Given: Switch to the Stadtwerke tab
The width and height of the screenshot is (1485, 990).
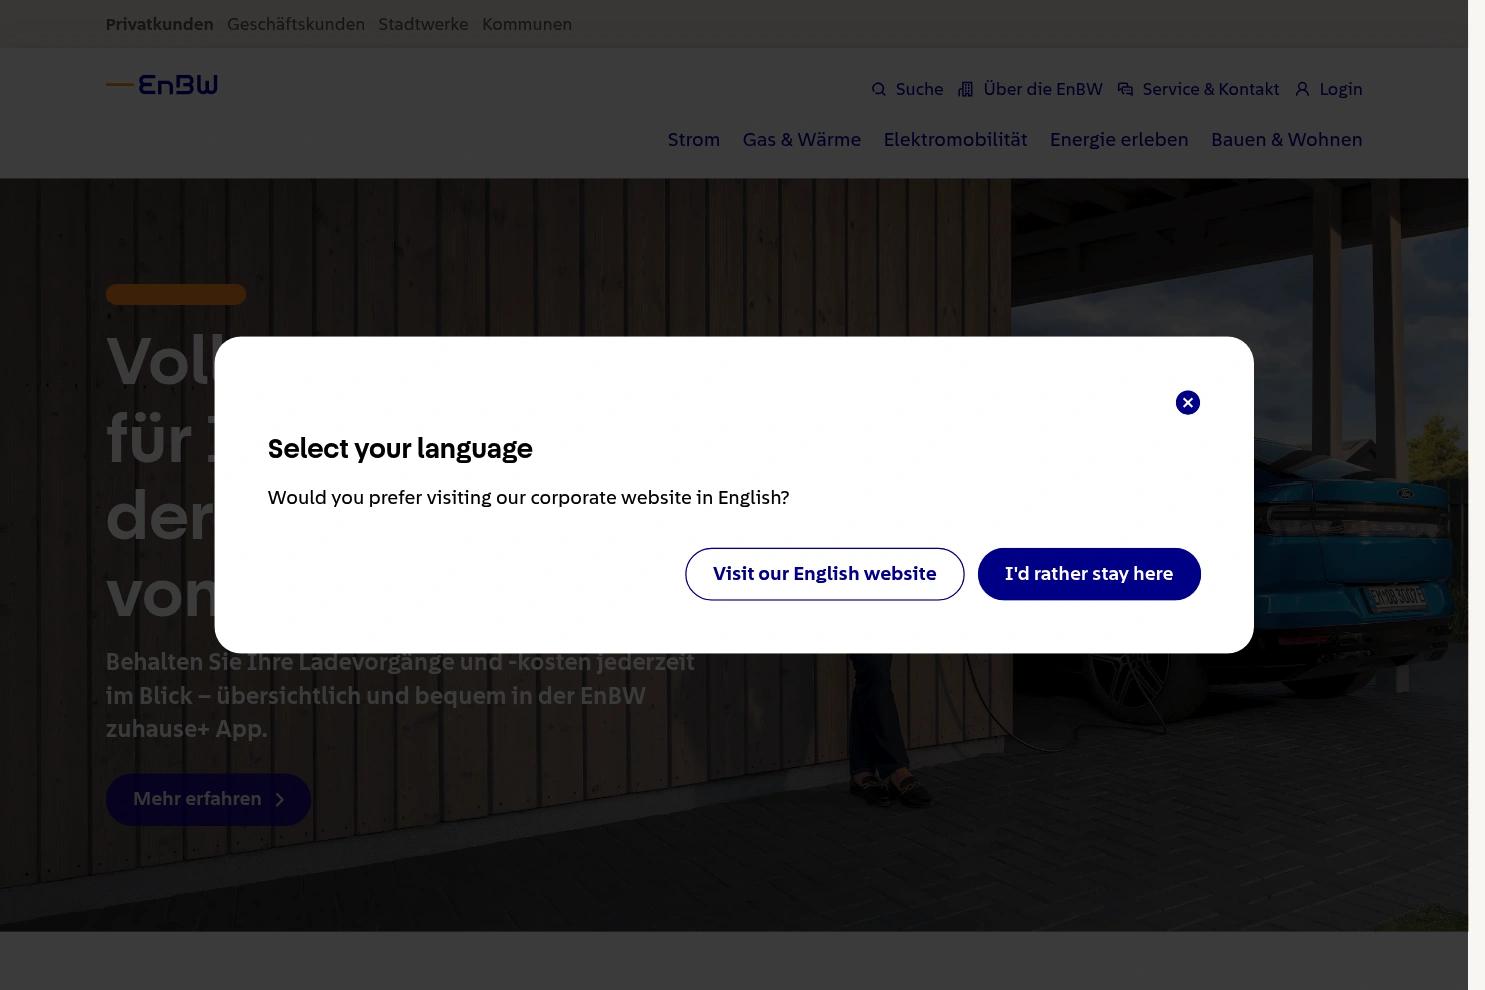Looking at the screenshot, I should click(x=423, y=24).
